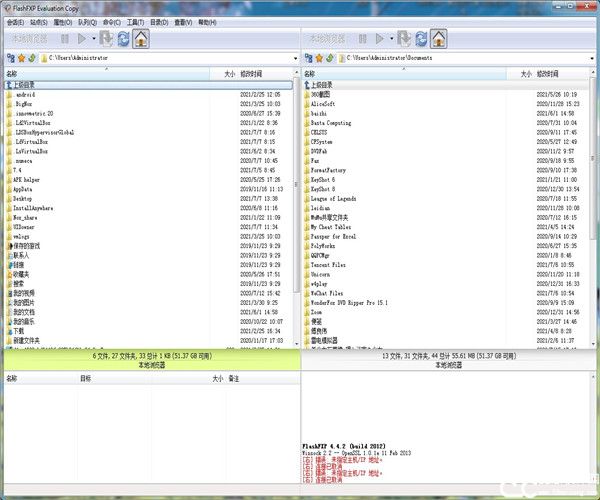Click the left pane pause icon
This screenshot has height=500, width=600.
[65, 39]
